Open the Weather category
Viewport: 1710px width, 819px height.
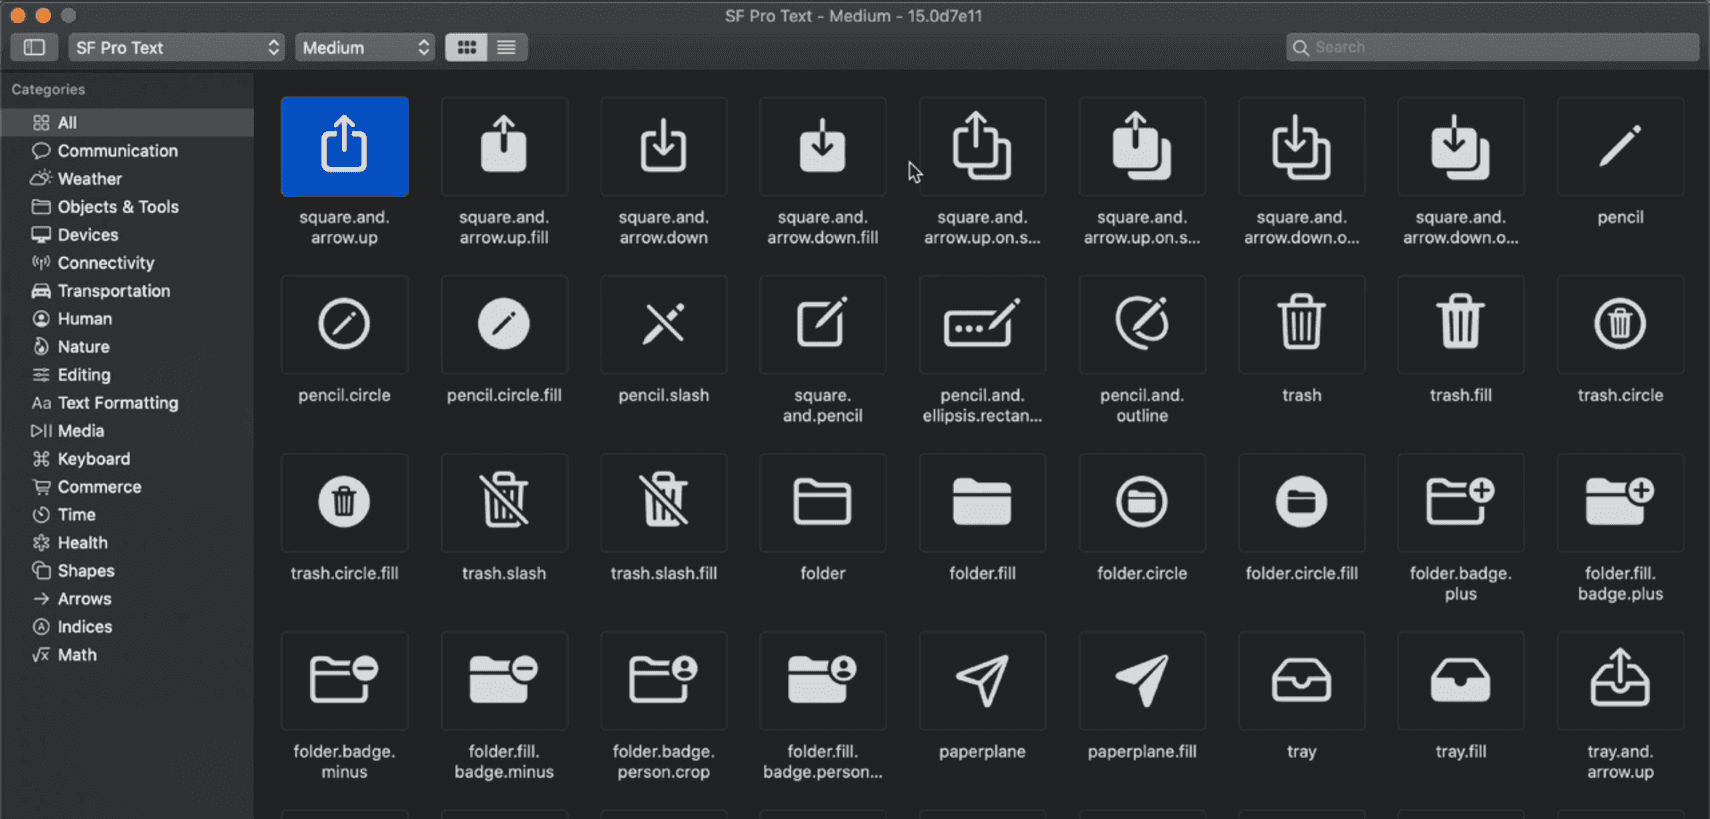(89, 179)
